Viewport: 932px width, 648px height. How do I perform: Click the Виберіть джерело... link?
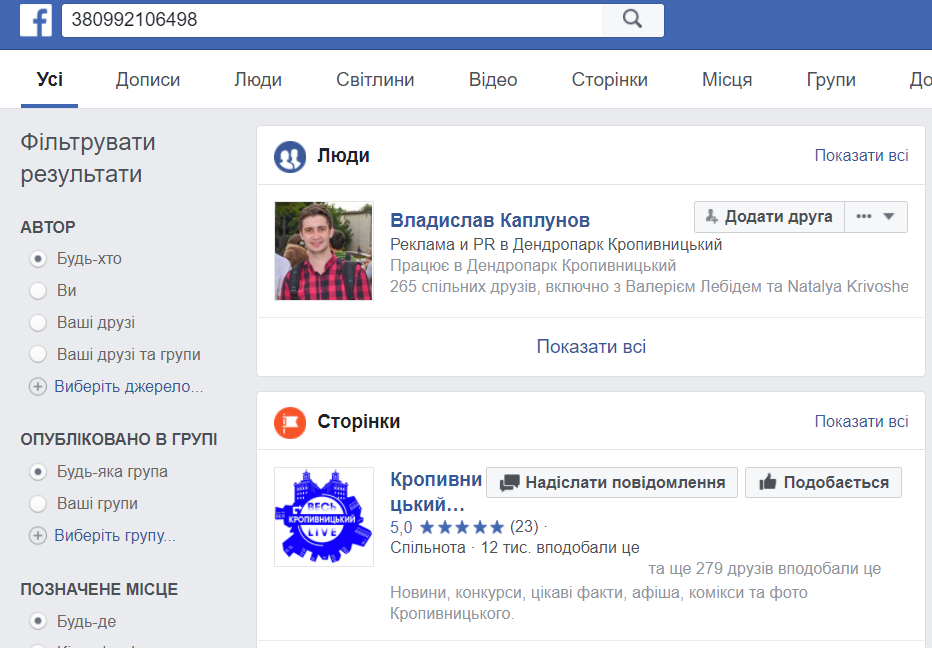click(129, 386)
